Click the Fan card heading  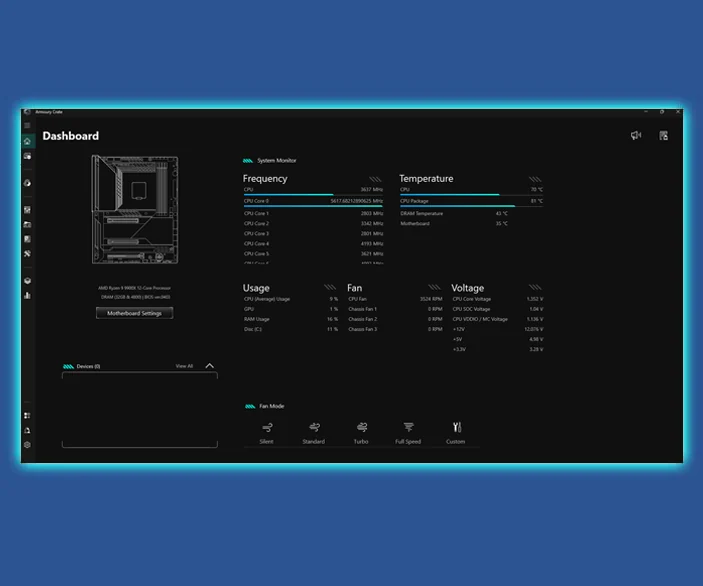(x=354, y=288)
